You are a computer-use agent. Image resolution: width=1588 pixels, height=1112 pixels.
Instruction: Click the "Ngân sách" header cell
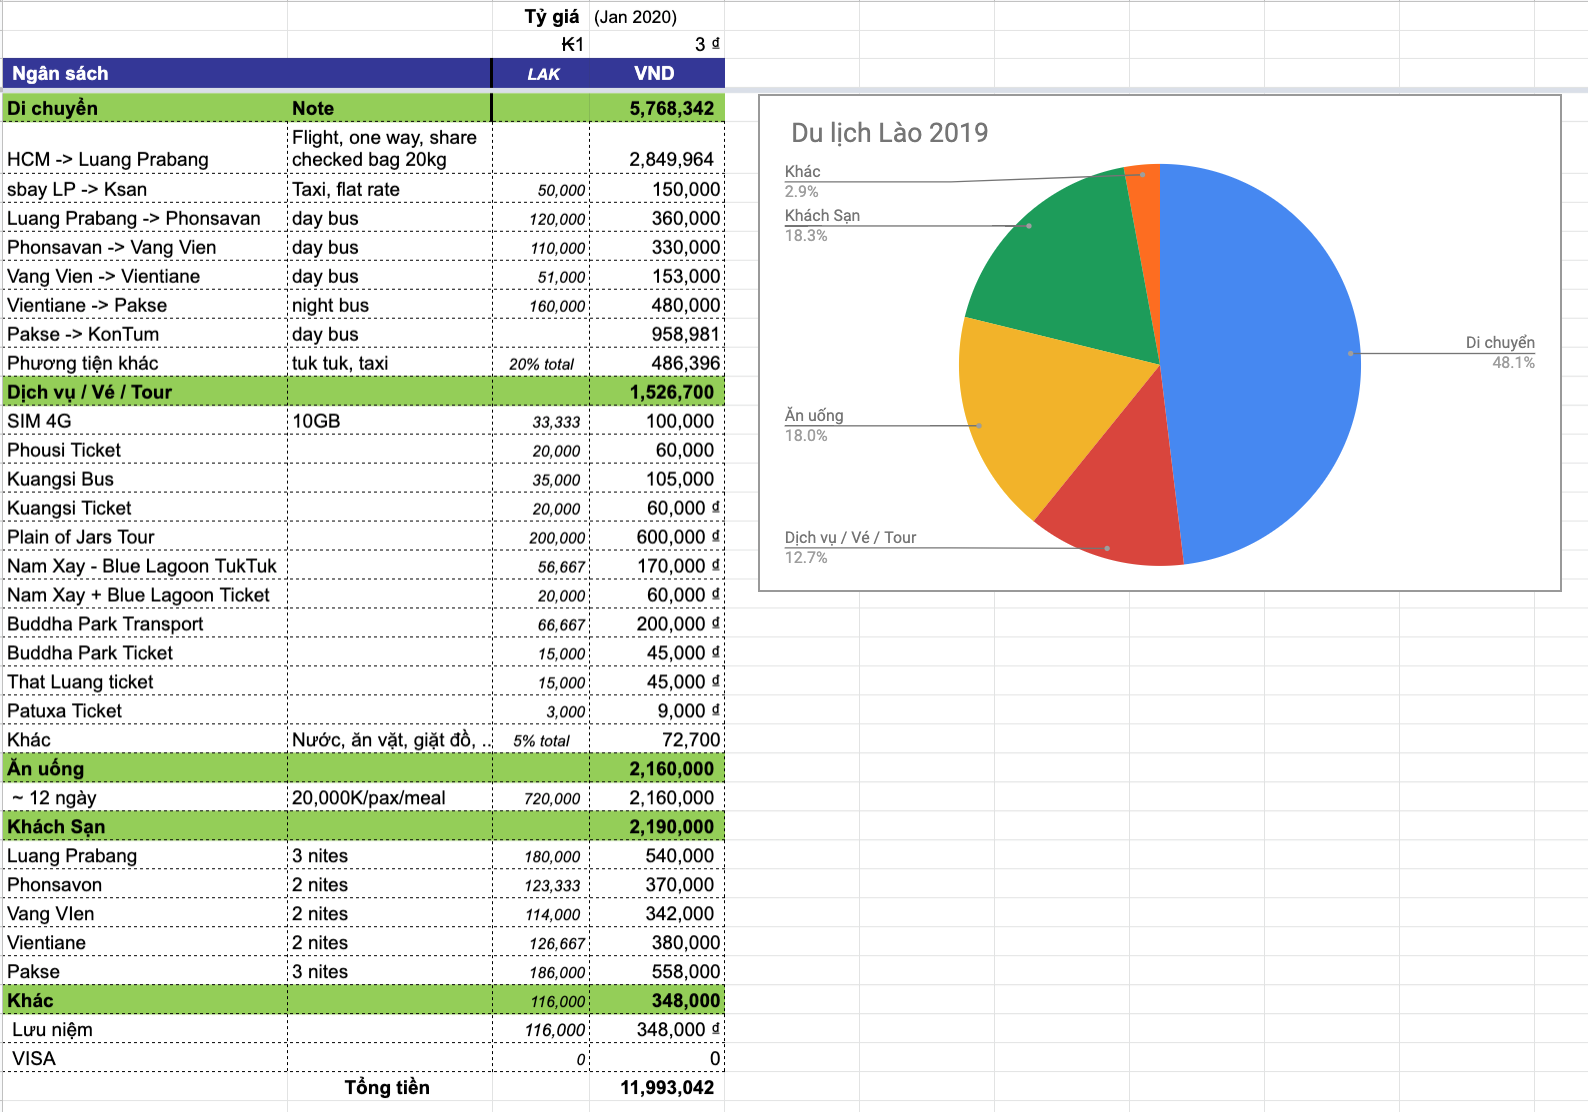pos(60,73)
